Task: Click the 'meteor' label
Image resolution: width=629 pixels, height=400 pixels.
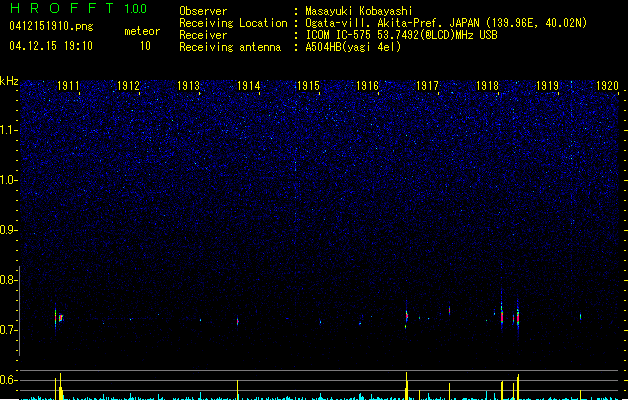Action: point(142,31)
